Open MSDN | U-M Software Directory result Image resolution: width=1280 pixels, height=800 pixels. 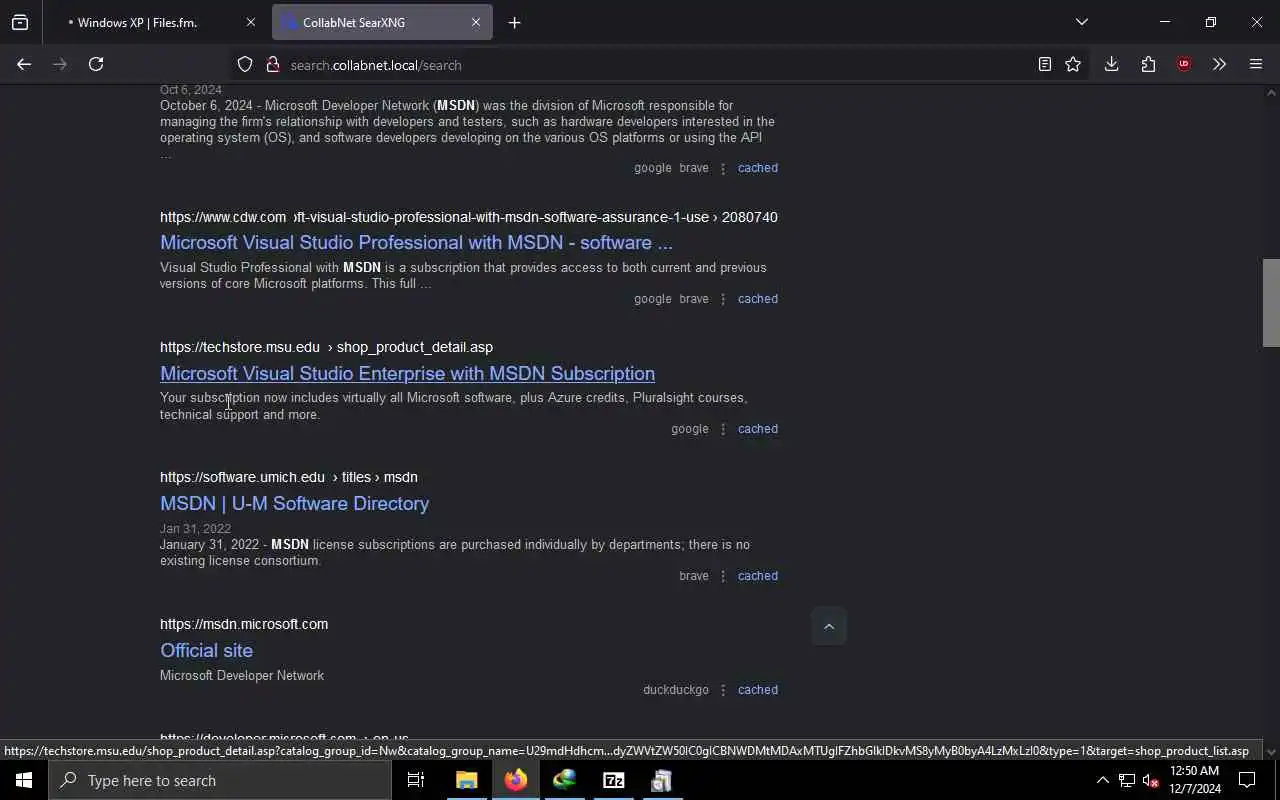click(x=294, y=503)
